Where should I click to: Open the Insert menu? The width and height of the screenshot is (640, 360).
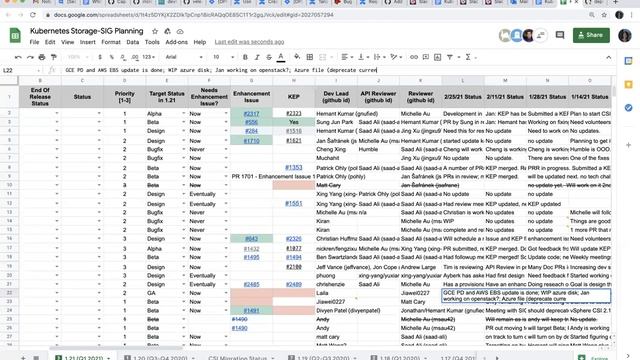(x=87, y=42)
